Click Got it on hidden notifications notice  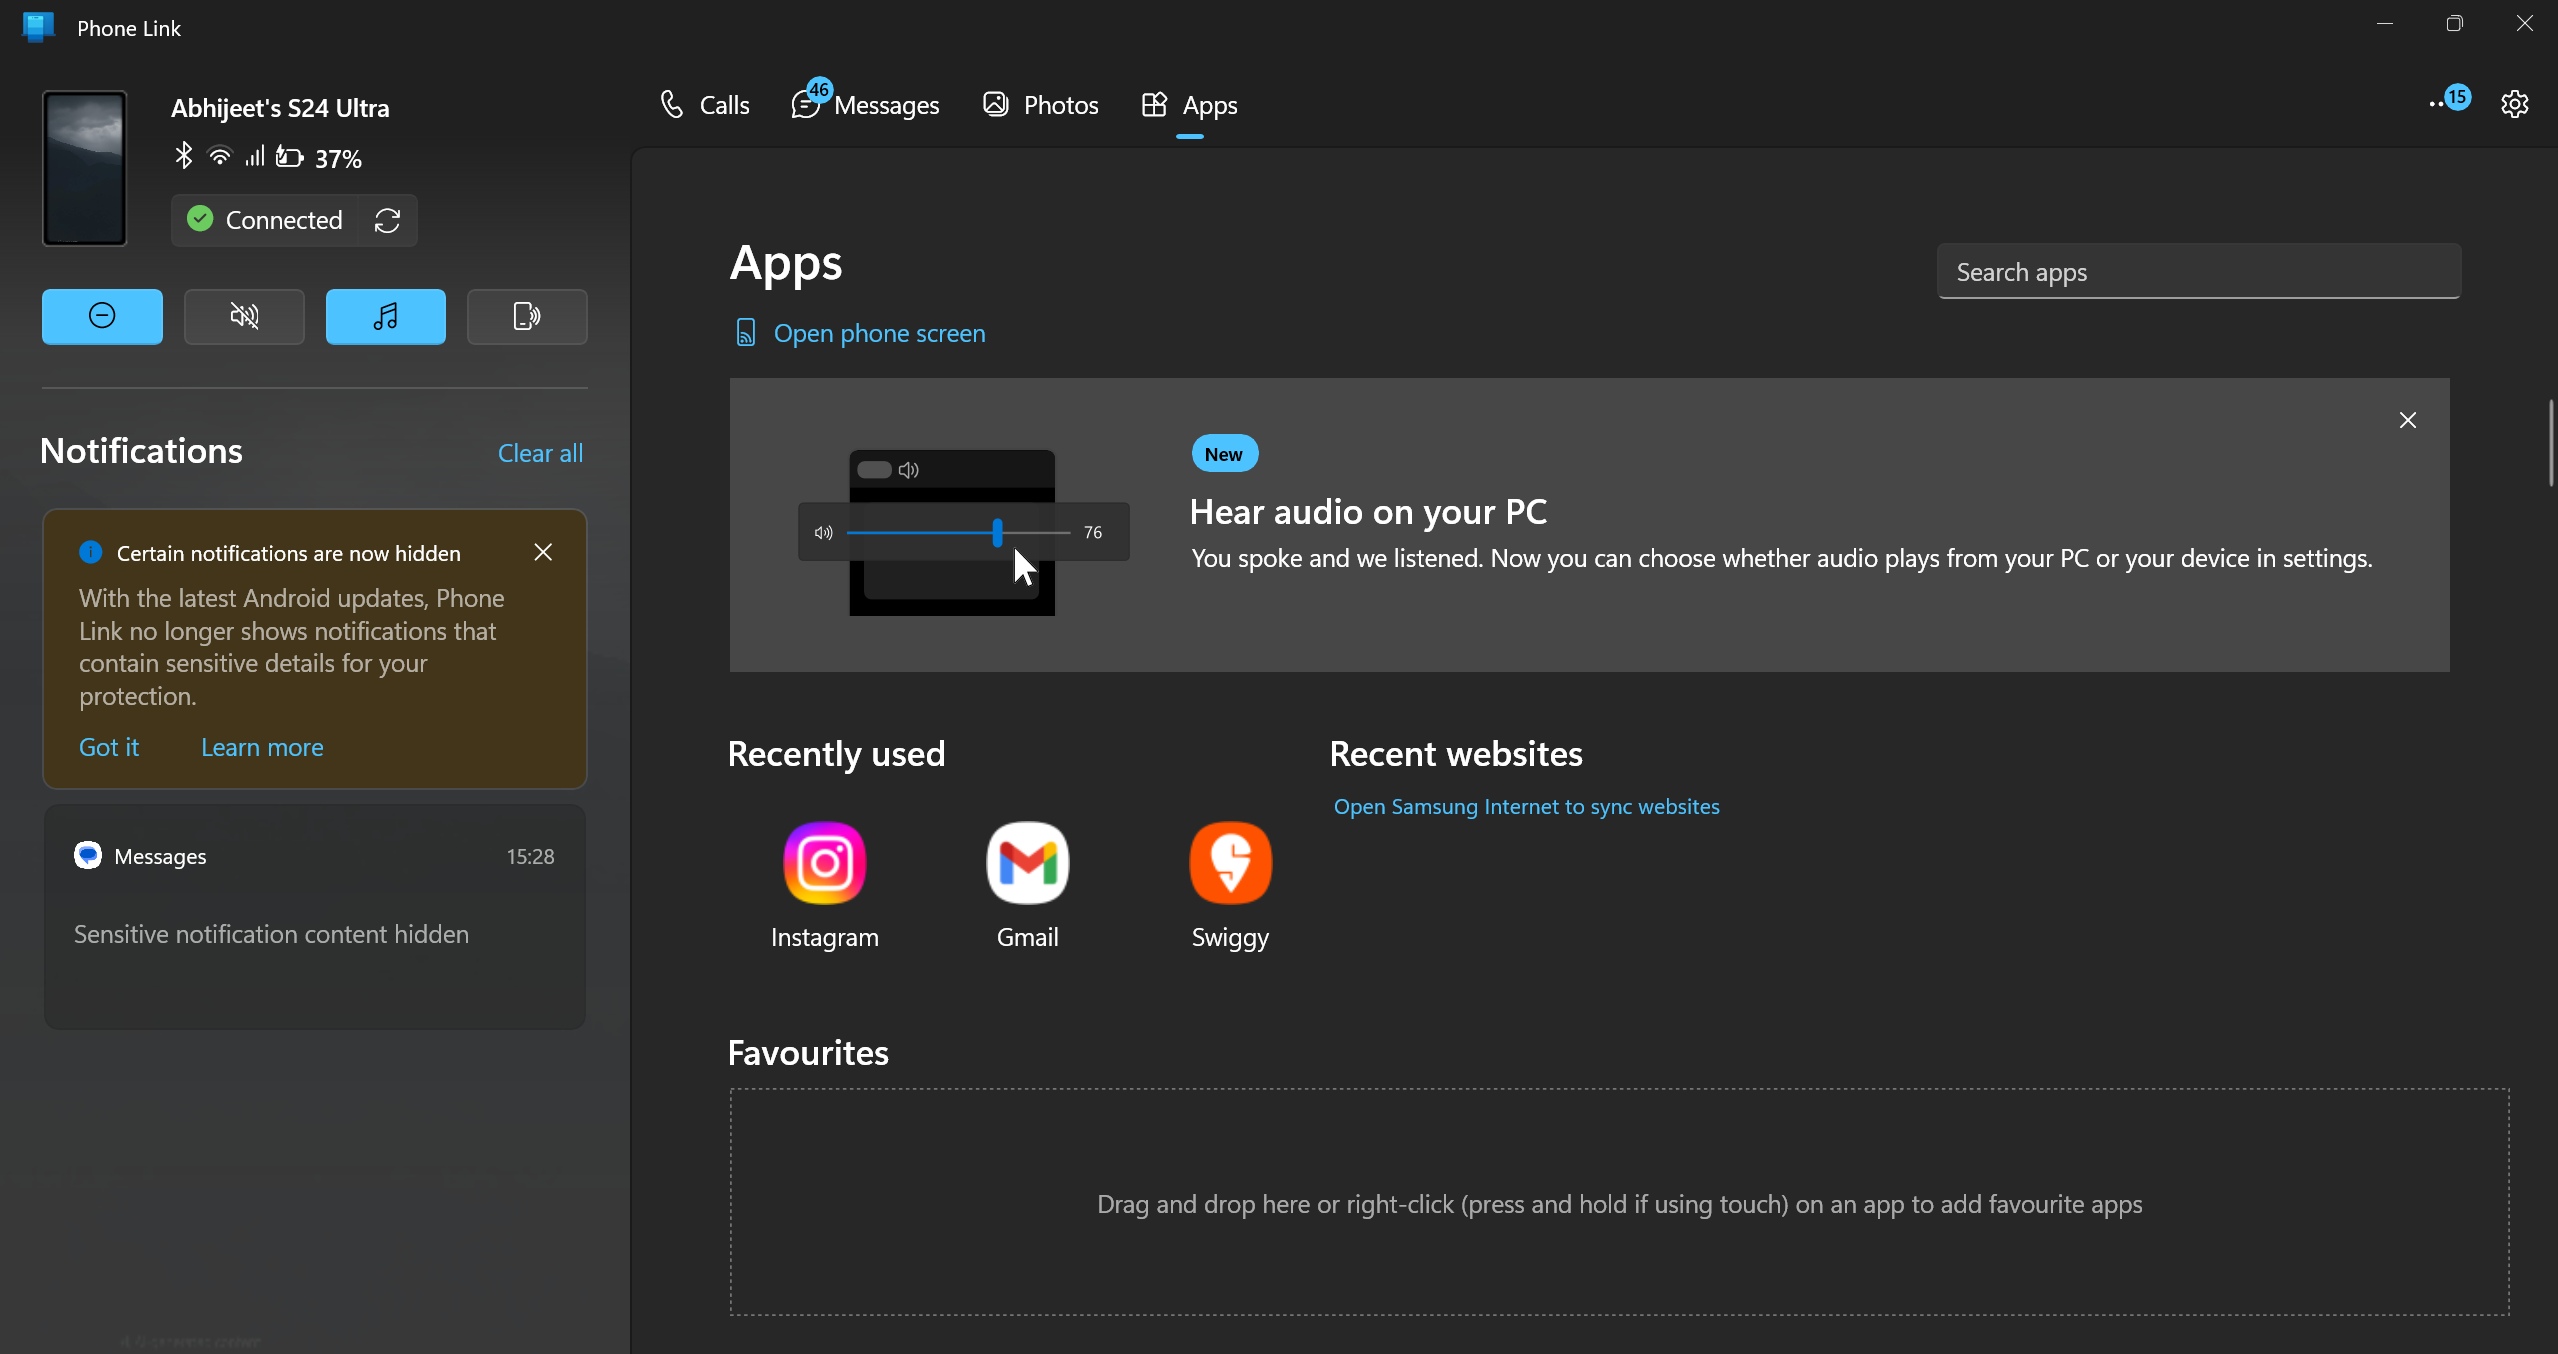(x=109, y=747)
